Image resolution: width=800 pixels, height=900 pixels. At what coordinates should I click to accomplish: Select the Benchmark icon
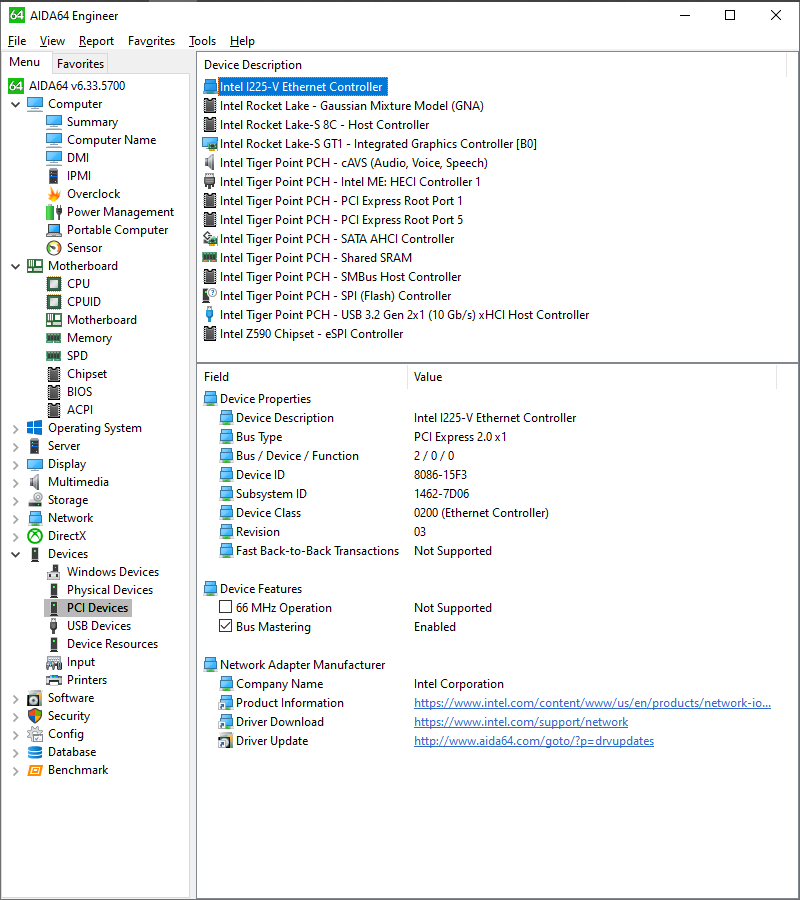pos(35,770)
